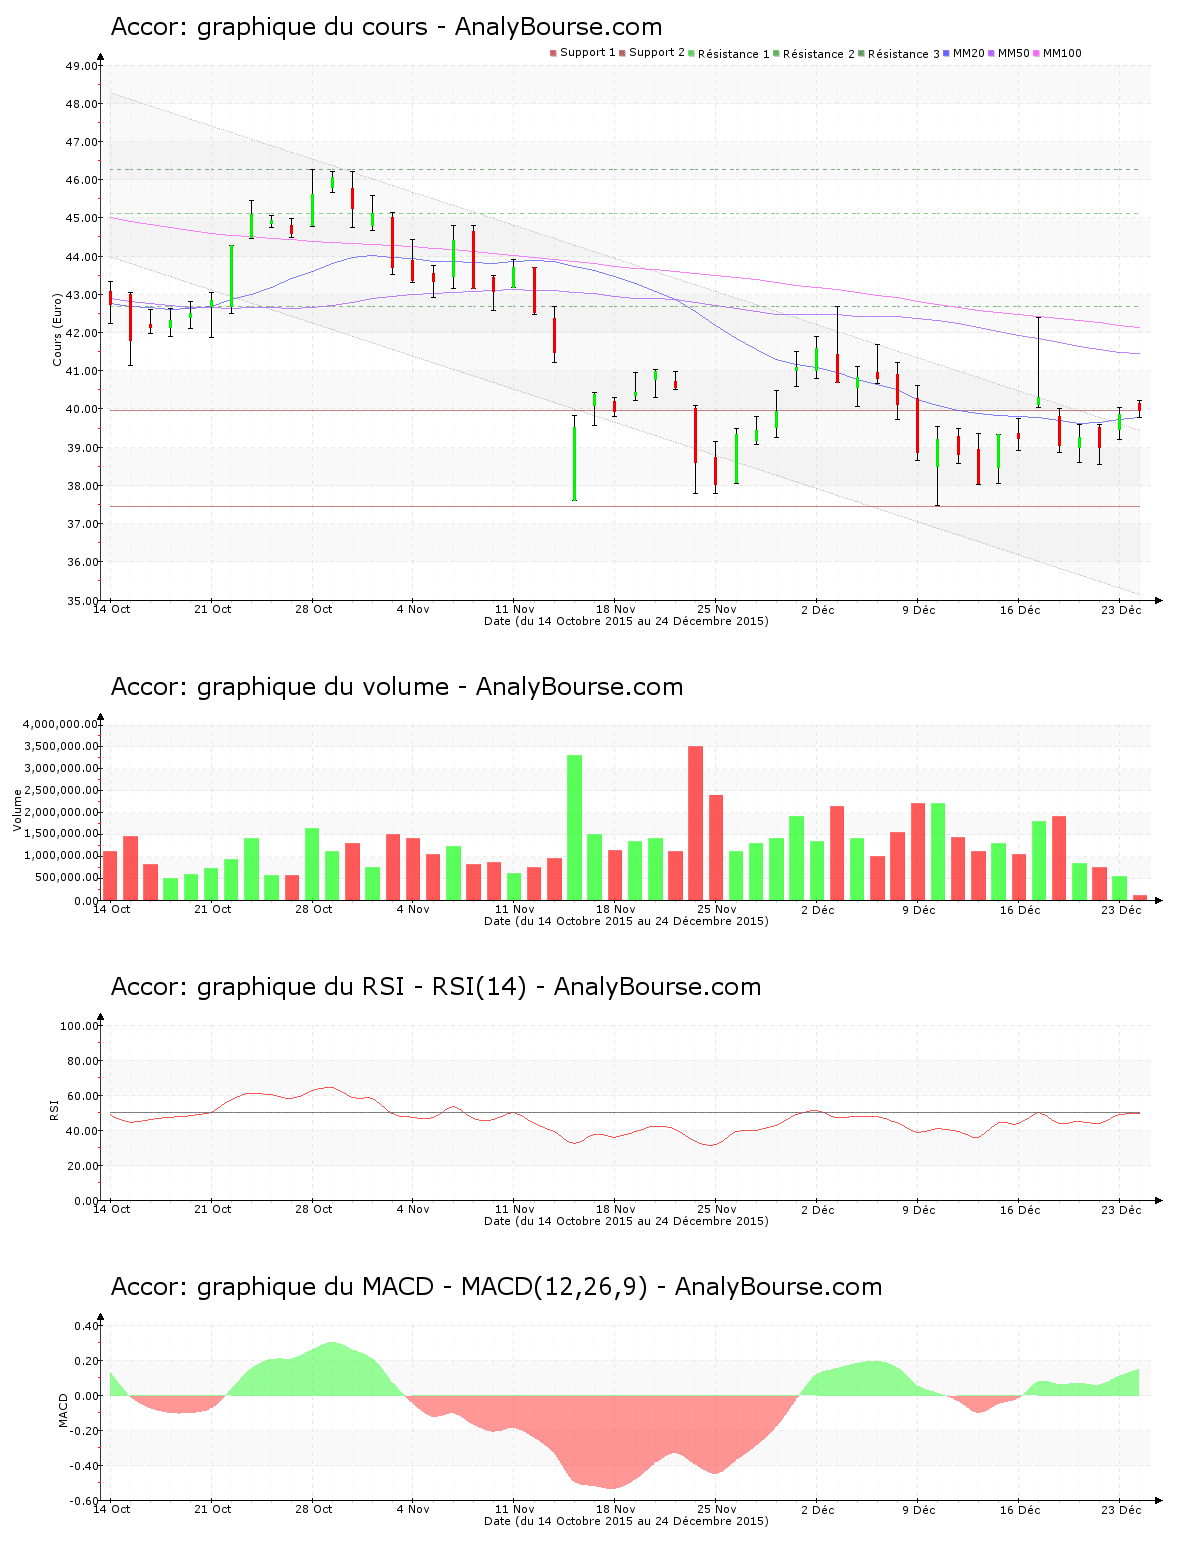Click the tallest green volume bar
Image resolution: width=1200 pixels, height=1550 pixels.
tap(575, 828)
